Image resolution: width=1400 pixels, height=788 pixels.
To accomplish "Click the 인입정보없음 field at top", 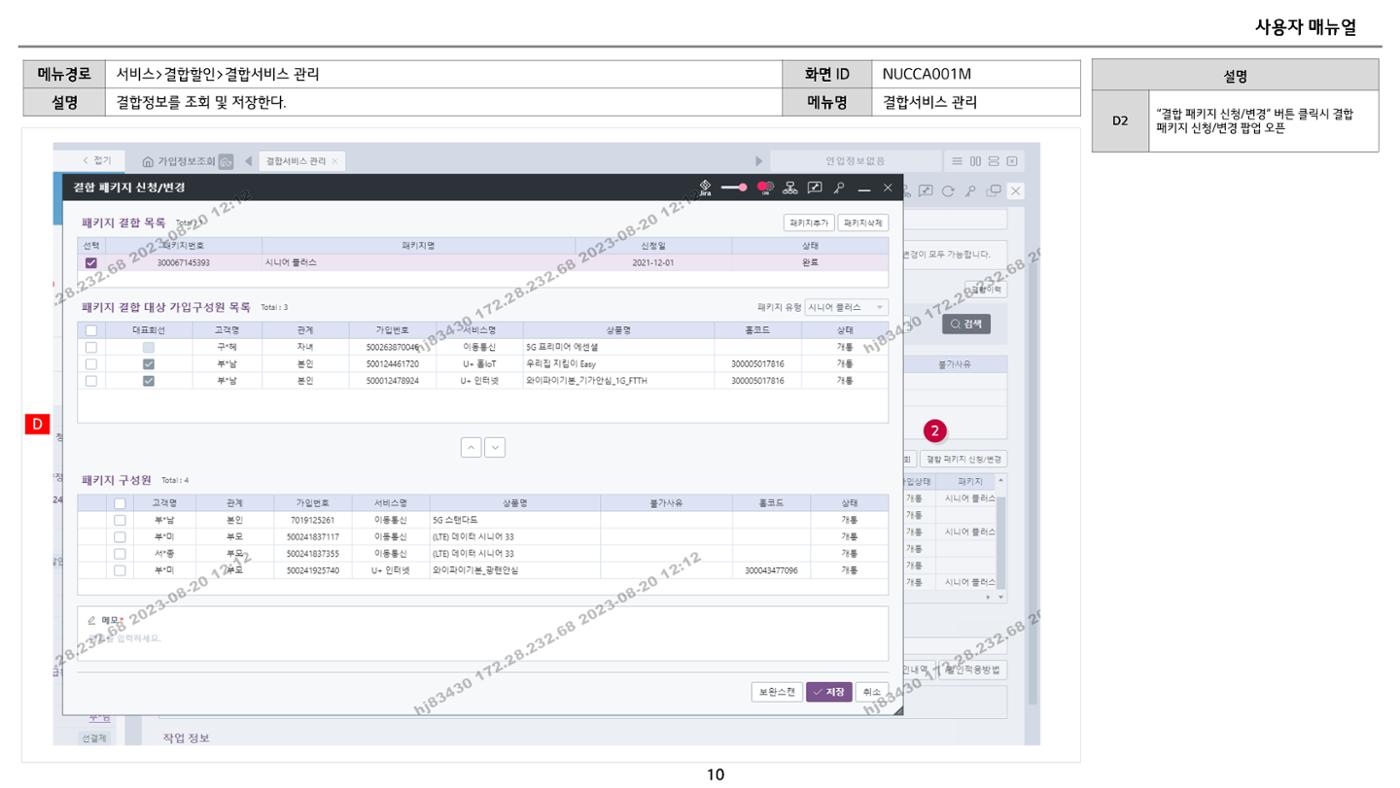I will pos(854,161).
